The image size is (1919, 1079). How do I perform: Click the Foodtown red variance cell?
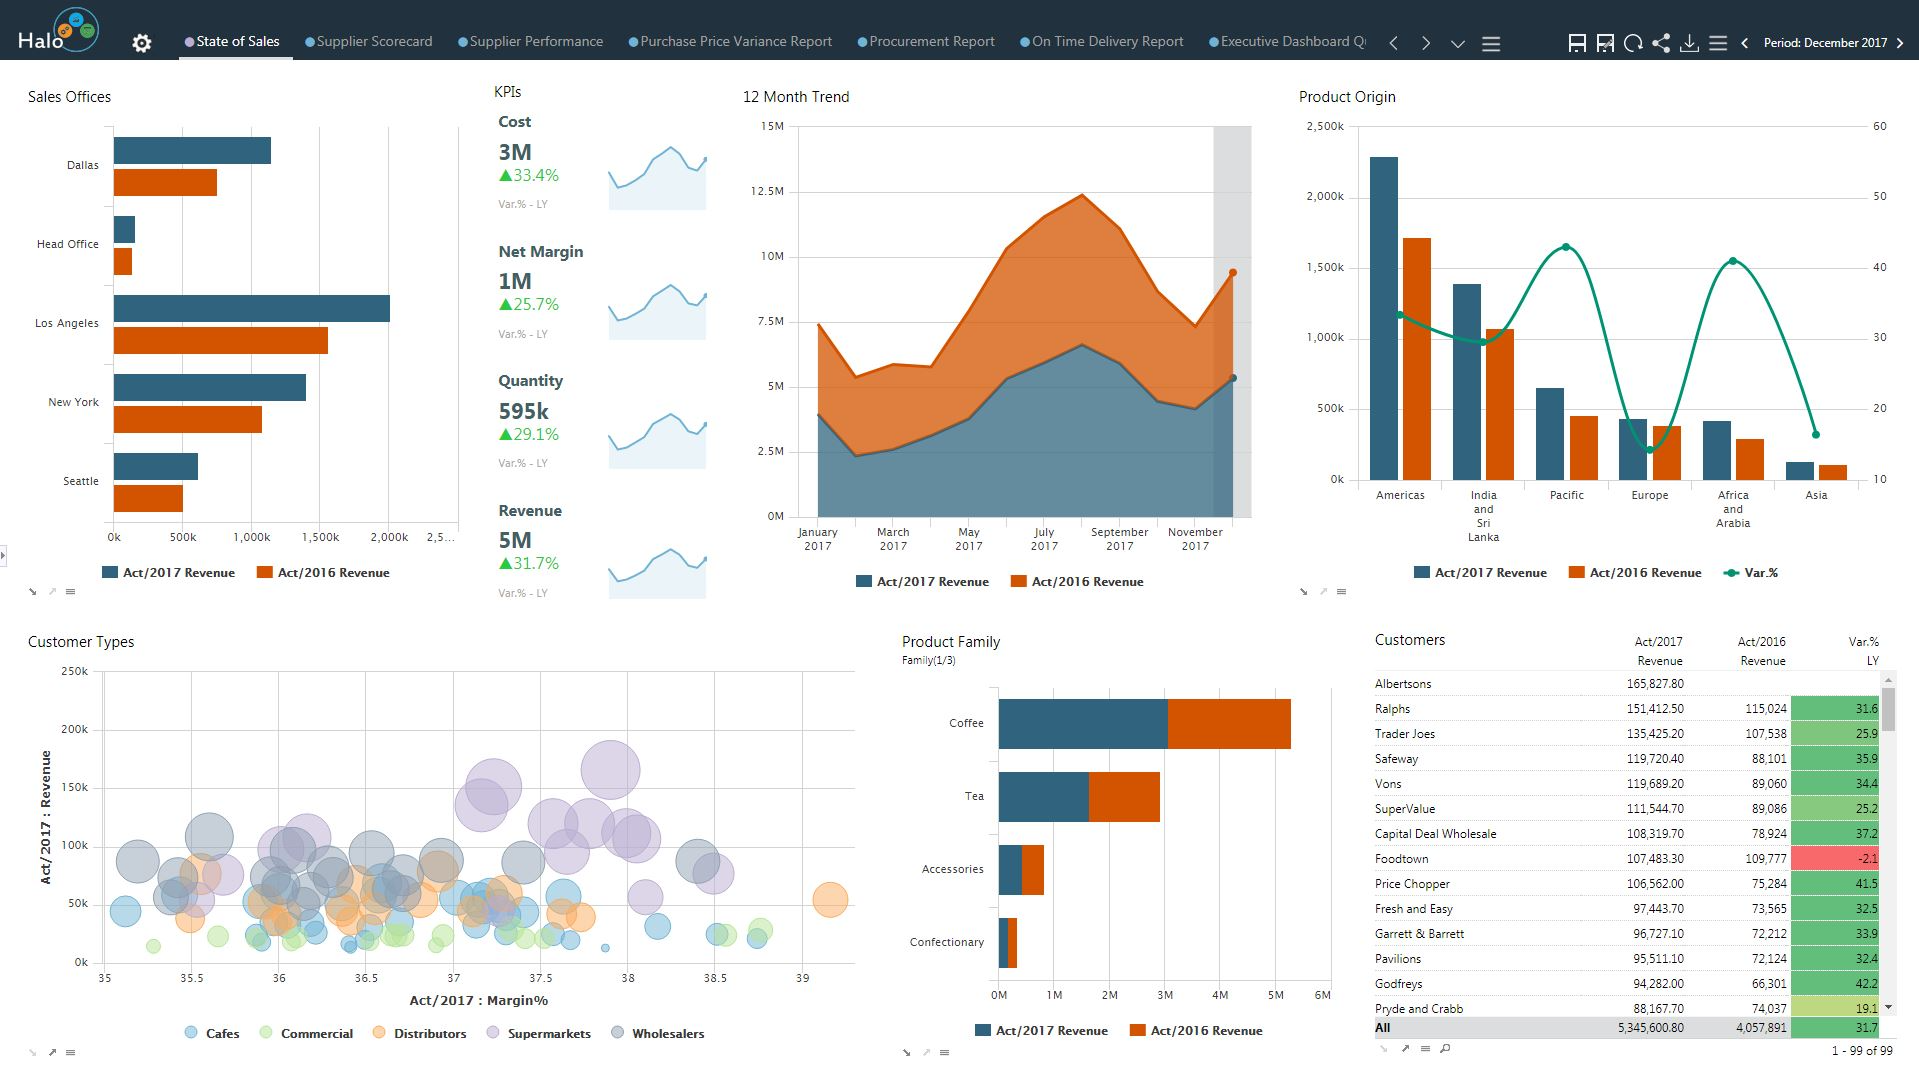[x=1835, y=859]
